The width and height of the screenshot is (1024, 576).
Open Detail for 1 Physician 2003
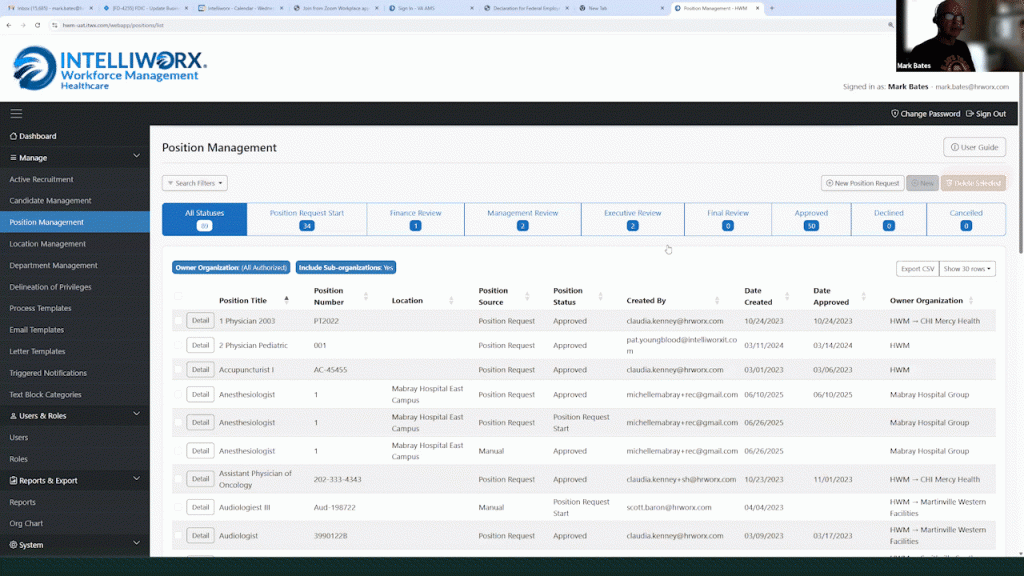pyautogui.click(x=200, y=321)
